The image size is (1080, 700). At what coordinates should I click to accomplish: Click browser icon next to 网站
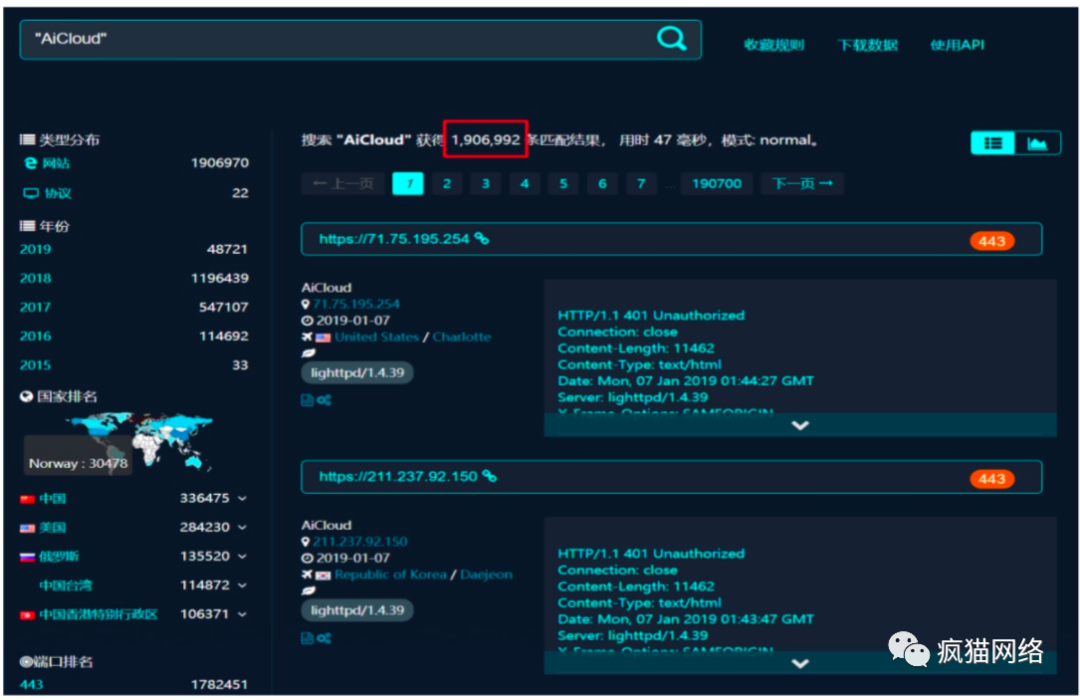click(x=30, y=163)
